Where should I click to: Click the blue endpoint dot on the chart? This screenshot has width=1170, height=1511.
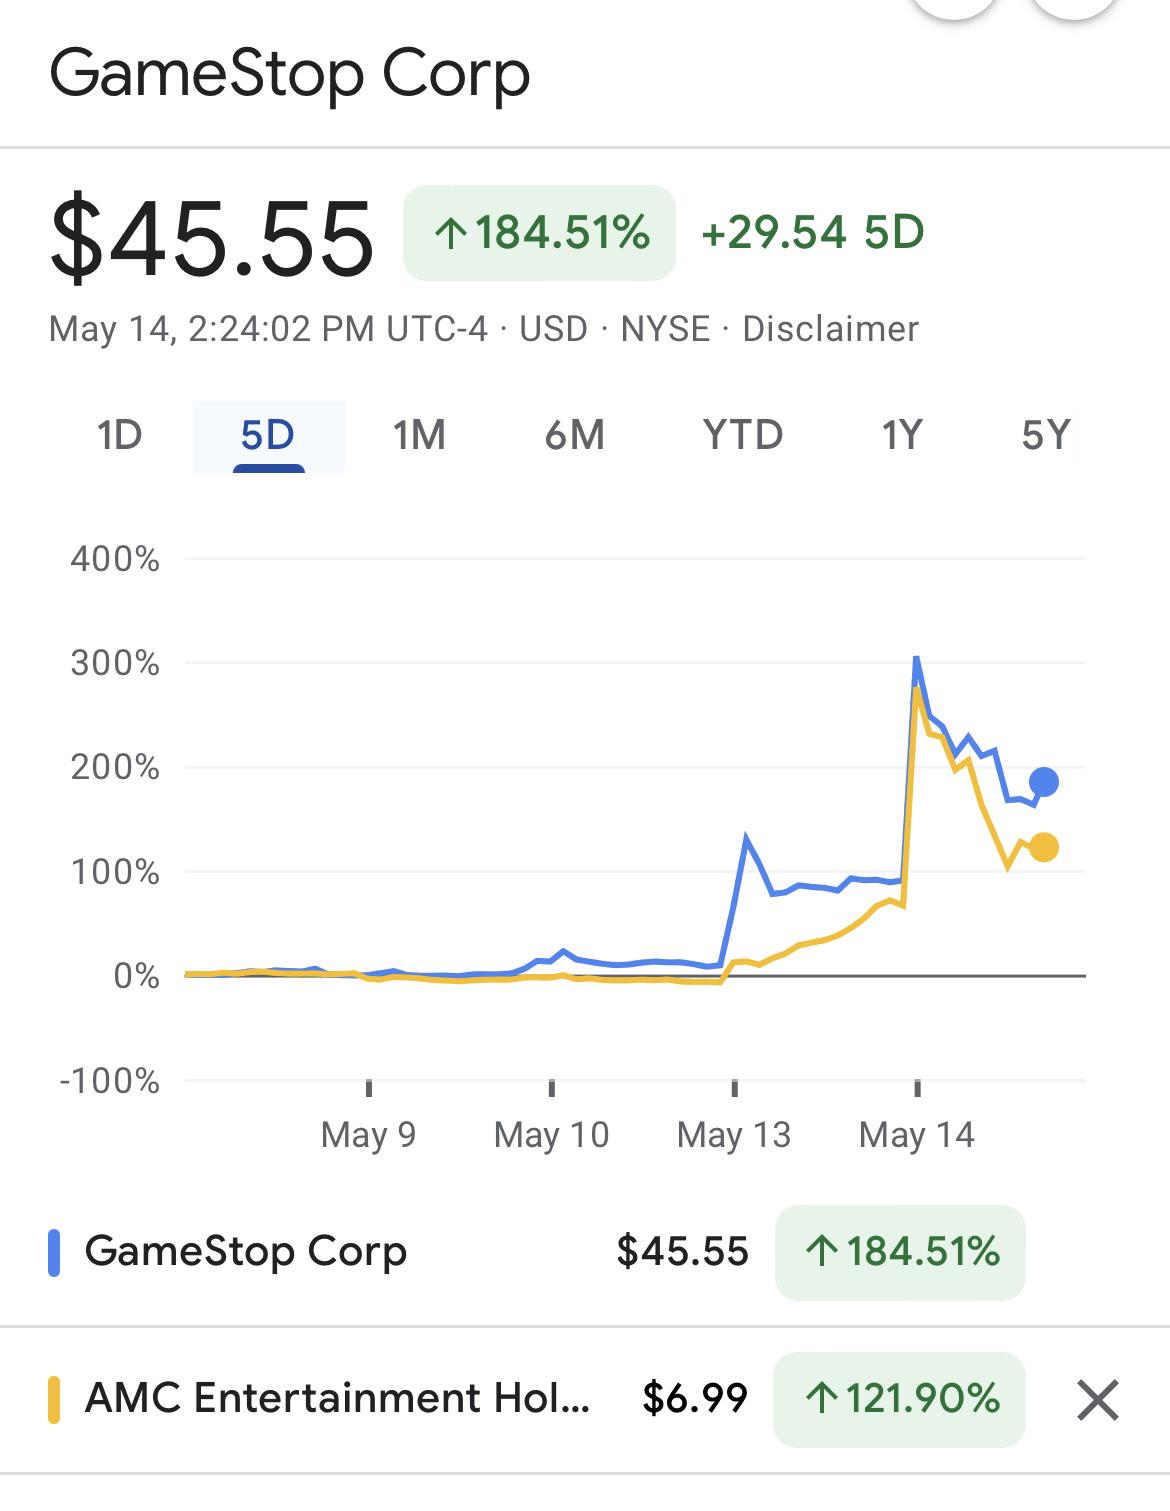(1043, 781)
